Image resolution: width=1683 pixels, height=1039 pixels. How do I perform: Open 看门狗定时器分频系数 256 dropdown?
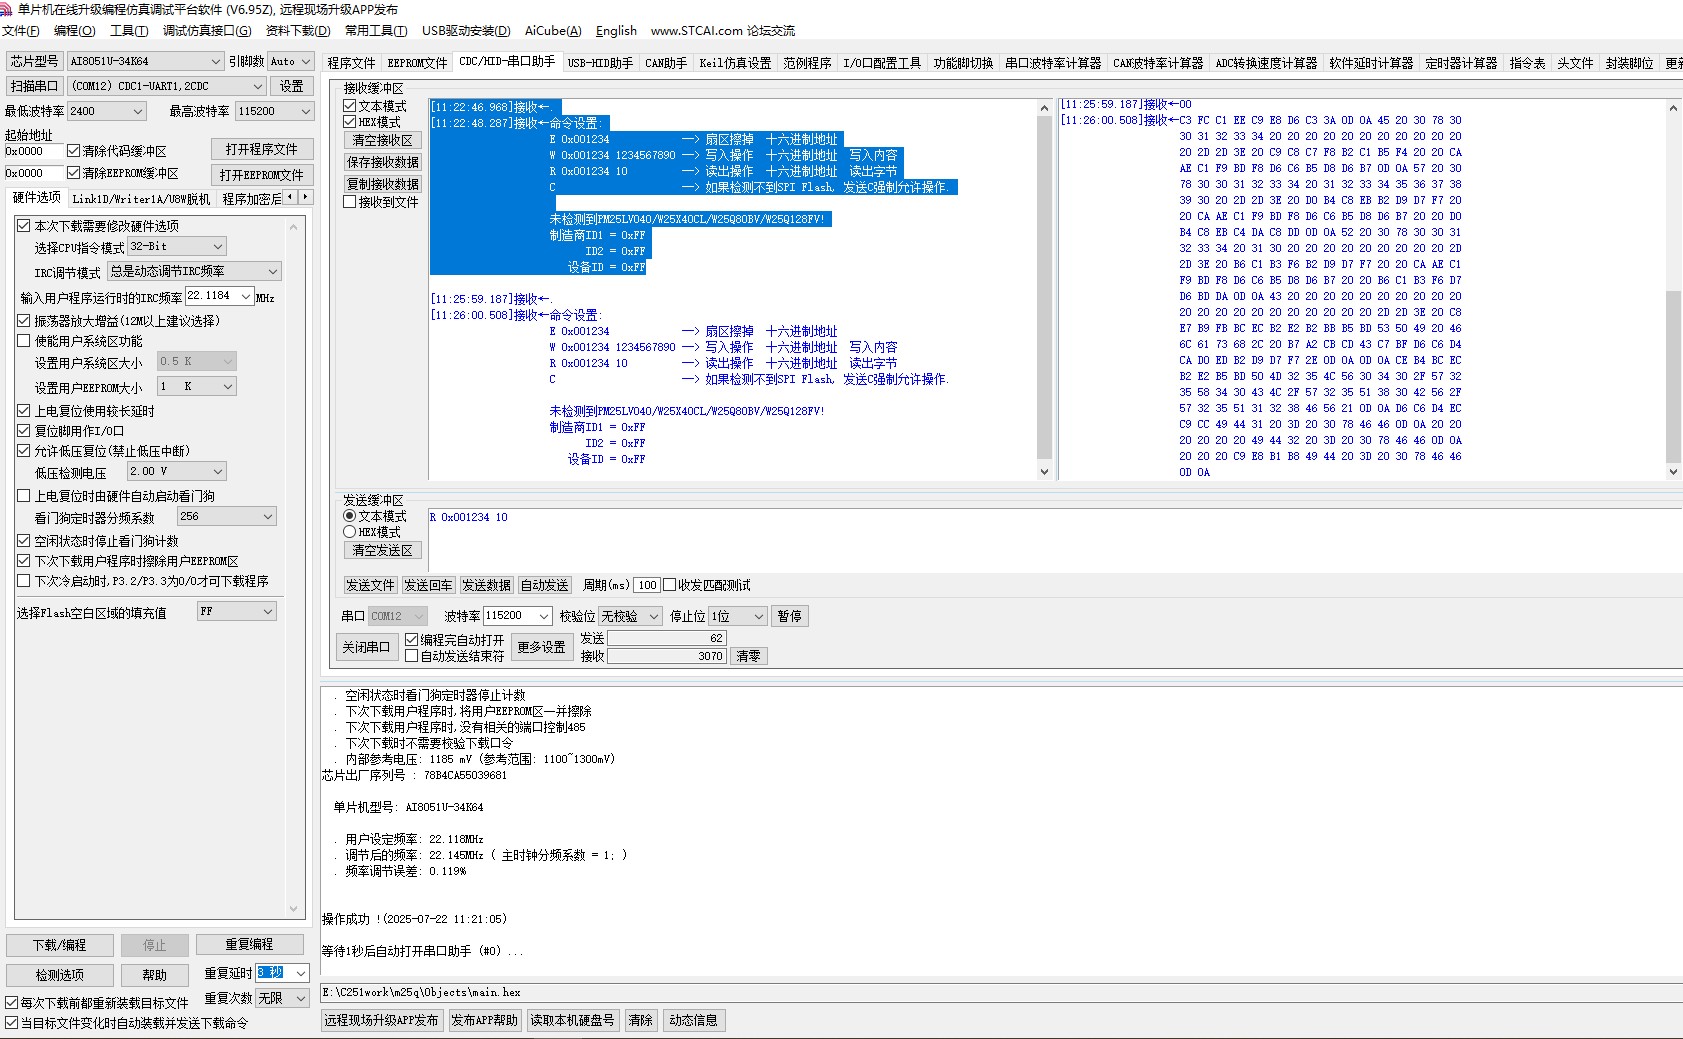click(x=226, y=516)
